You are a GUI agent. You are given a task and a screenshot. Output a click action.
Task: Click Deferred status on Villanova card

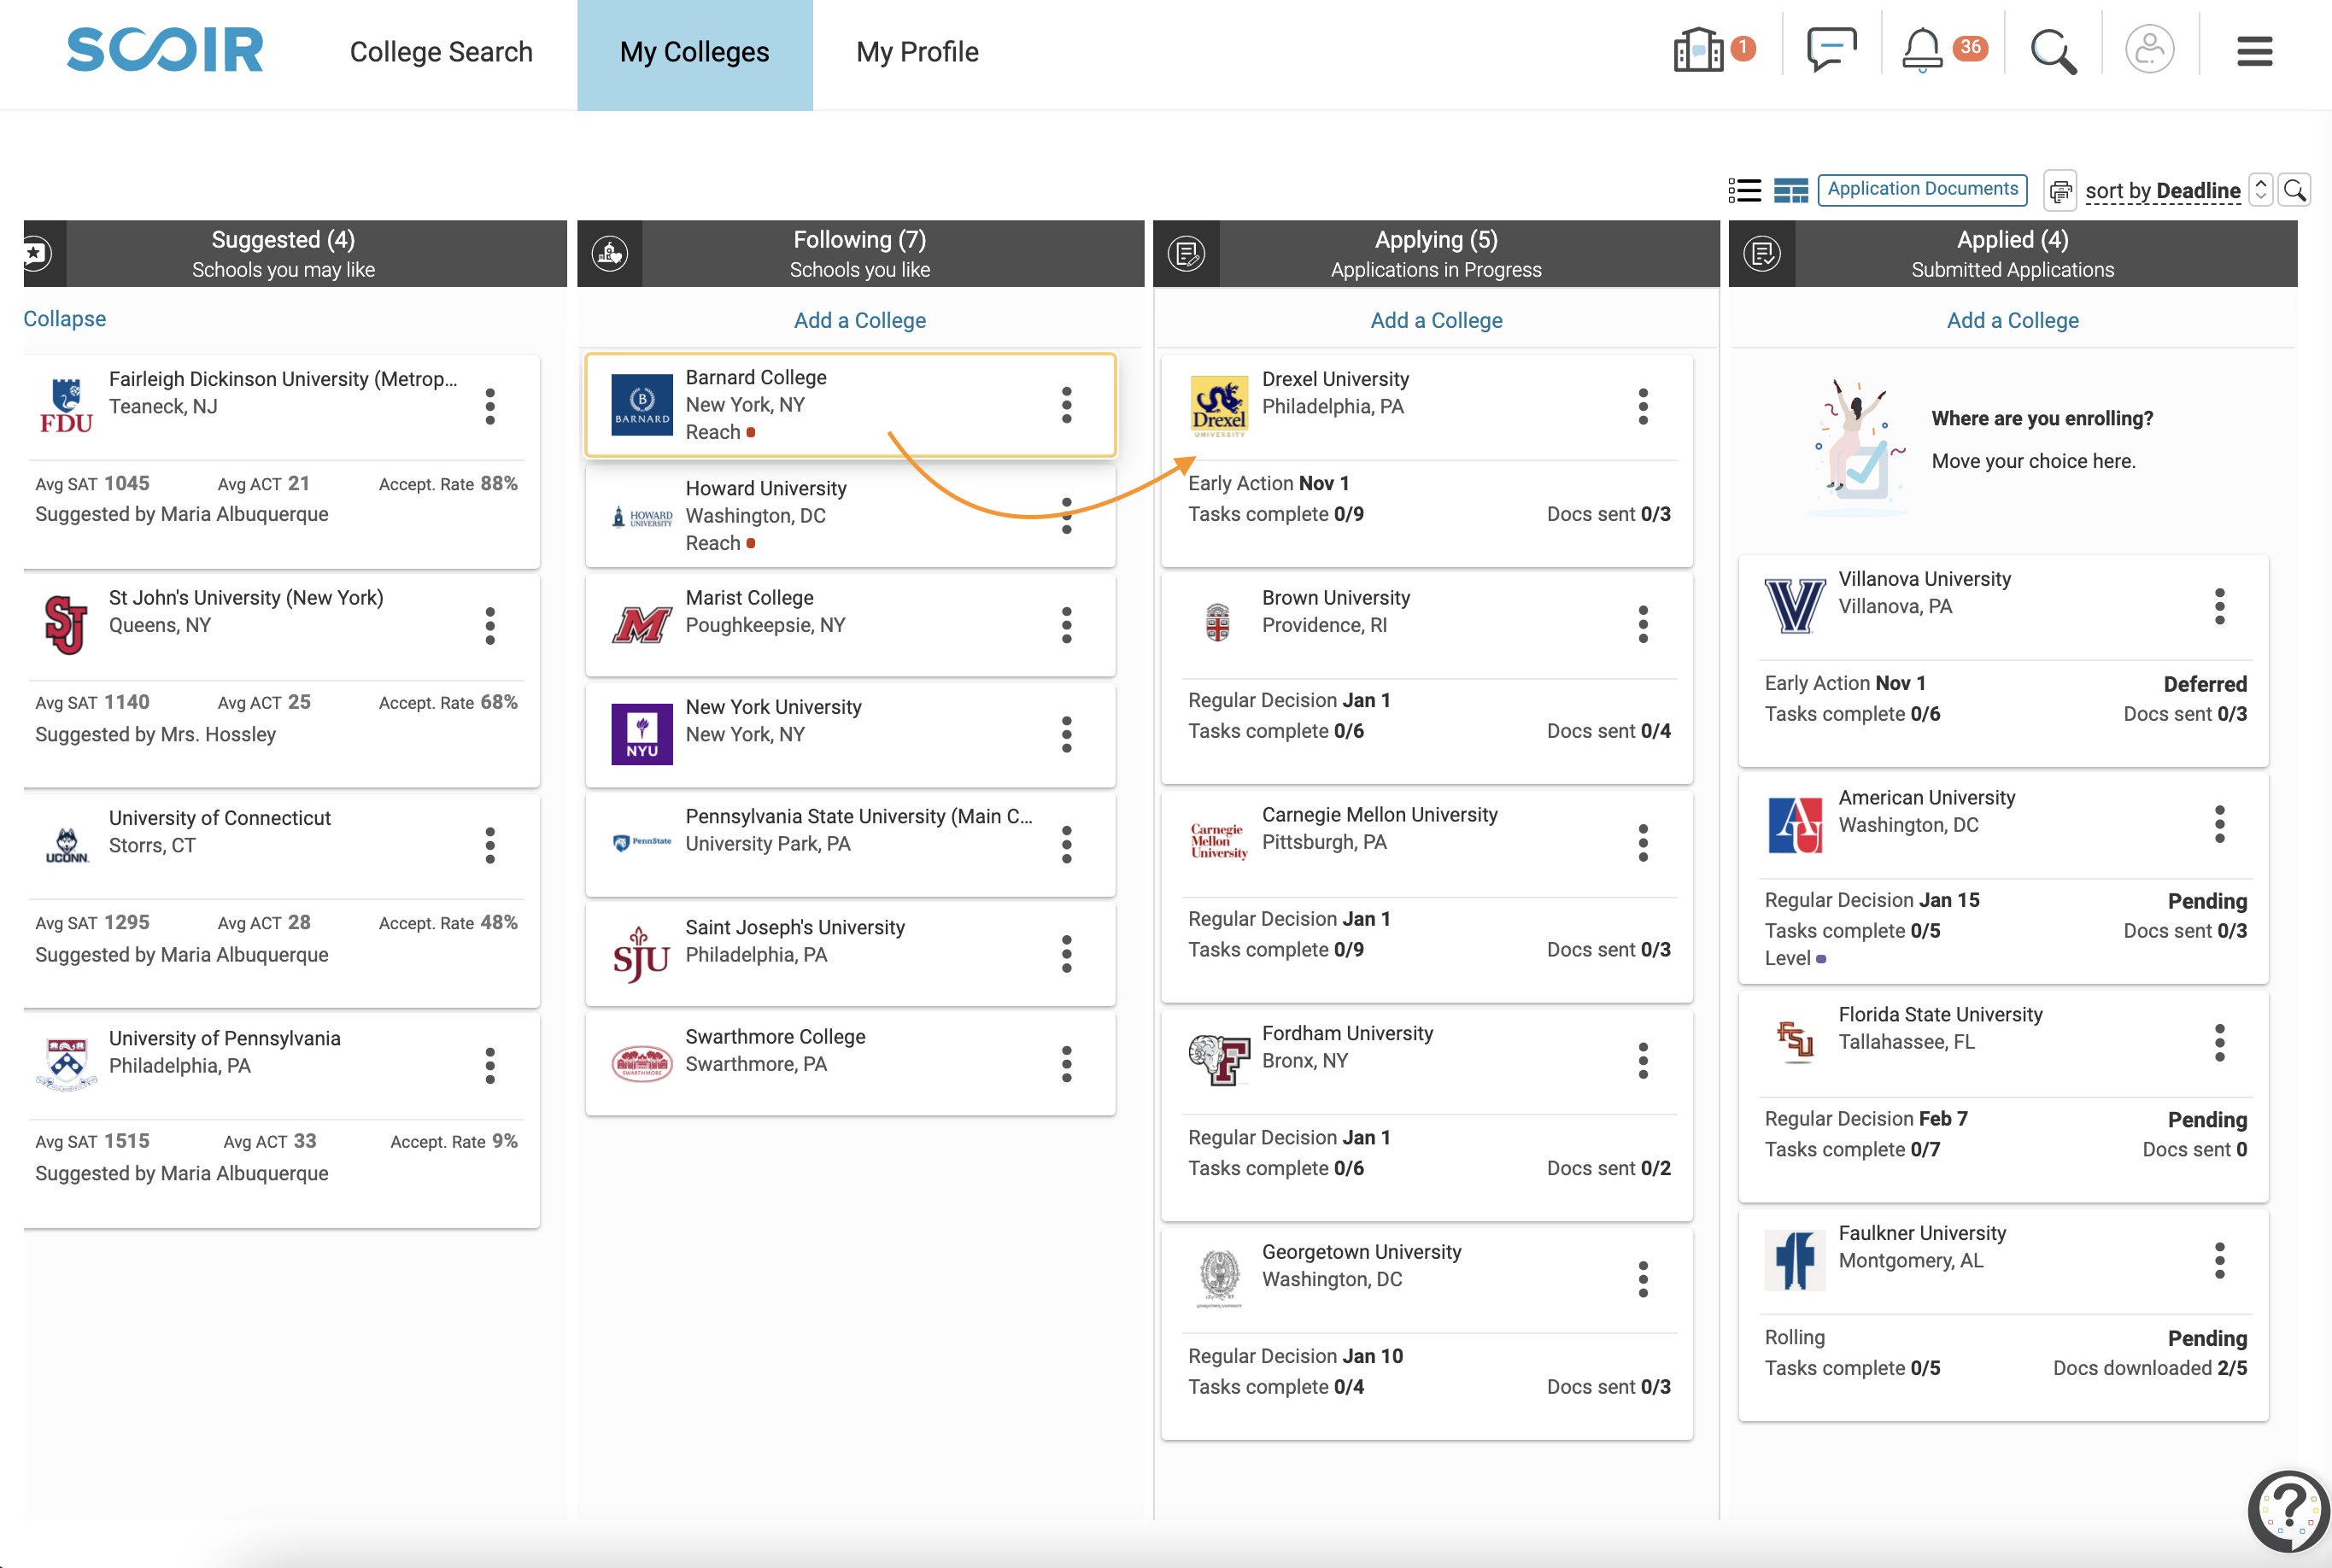coord(2205,684)
